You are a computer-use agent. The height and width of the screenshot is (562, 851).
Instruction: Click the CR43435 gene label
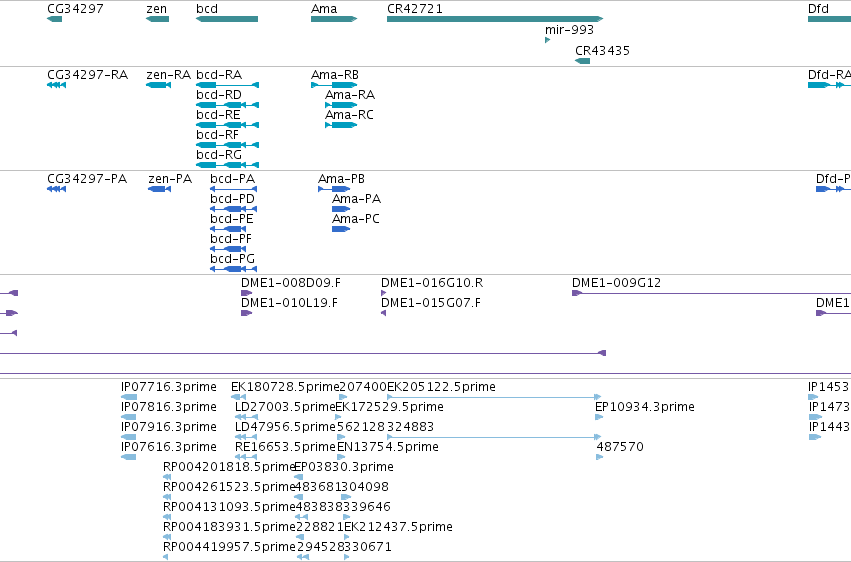tap(602, 50)
